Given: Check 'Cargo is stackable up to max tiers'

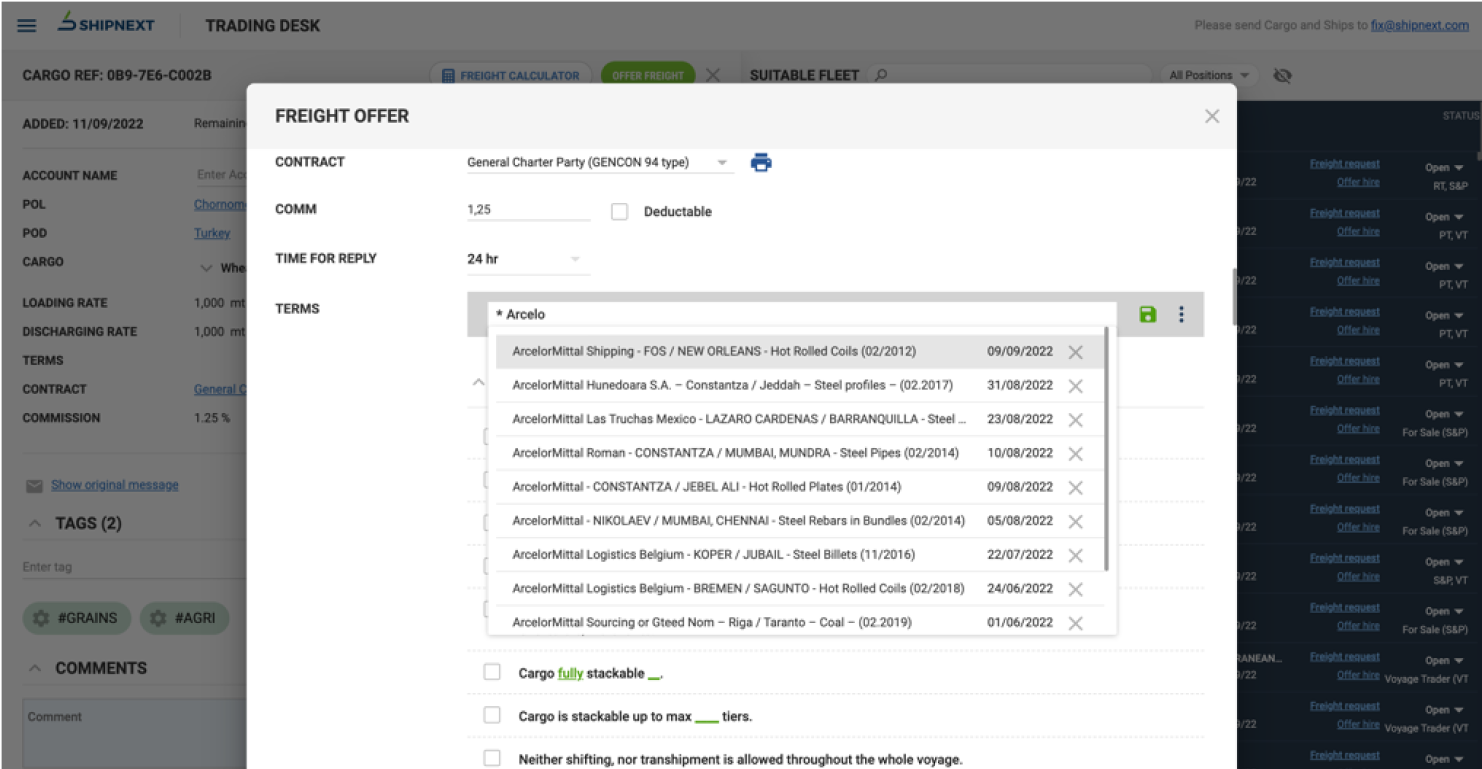Looking at the screenshot, I should click(x=492, y=716).
